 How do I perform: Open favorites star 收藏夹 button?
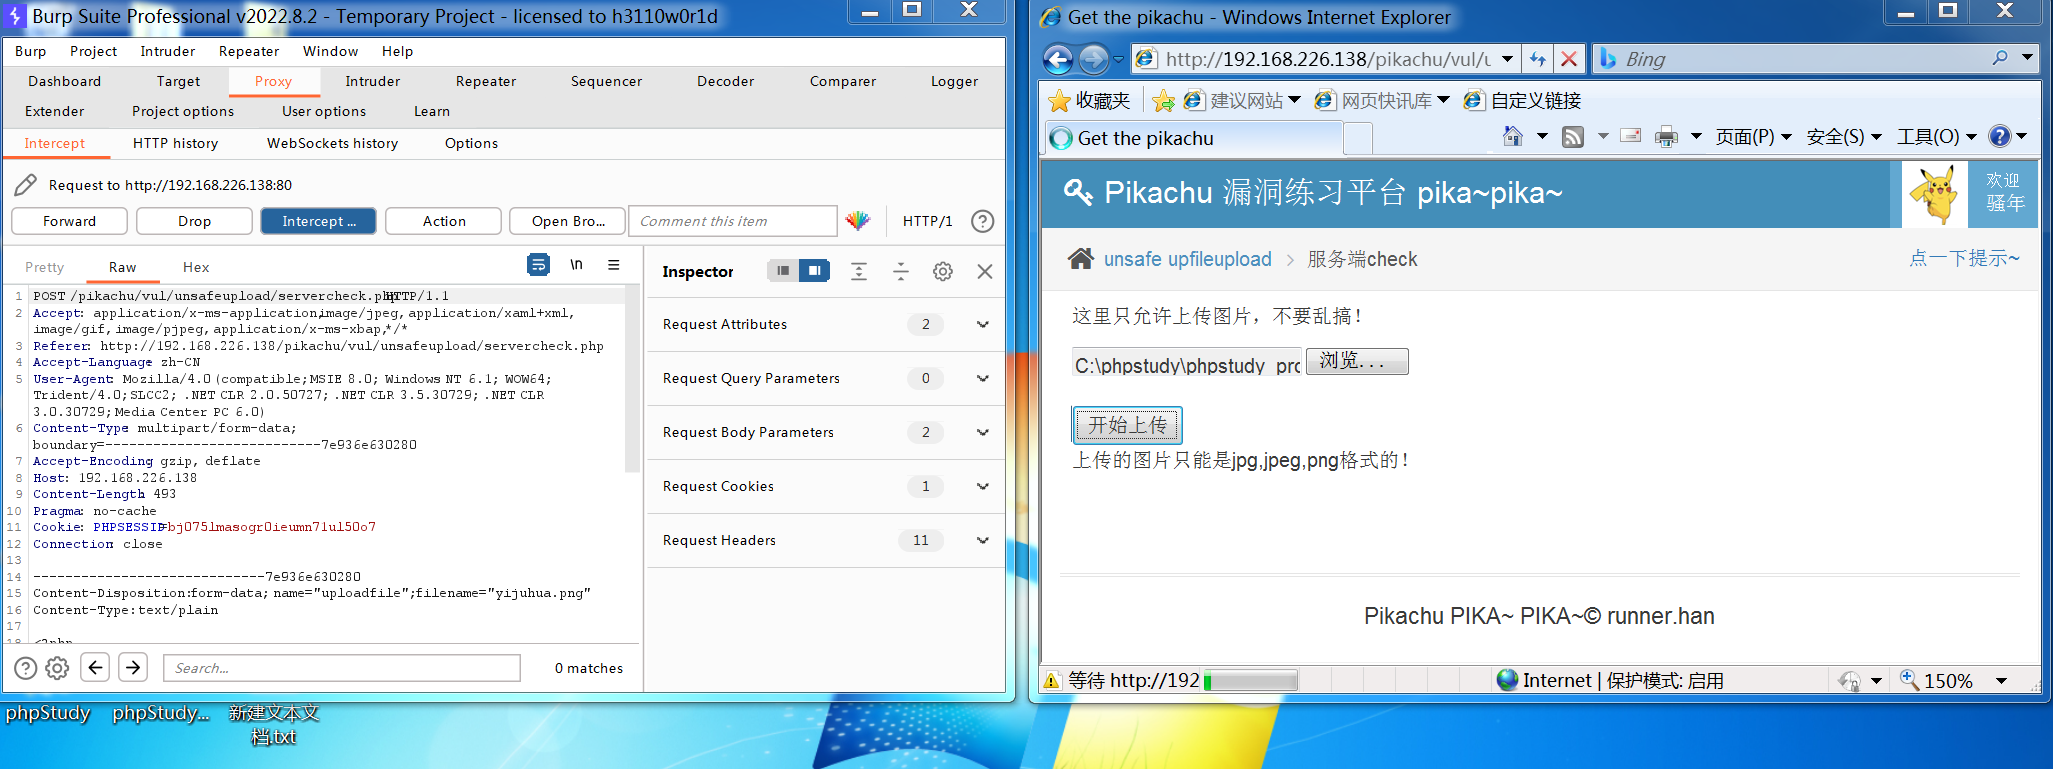pos(1089,100)
